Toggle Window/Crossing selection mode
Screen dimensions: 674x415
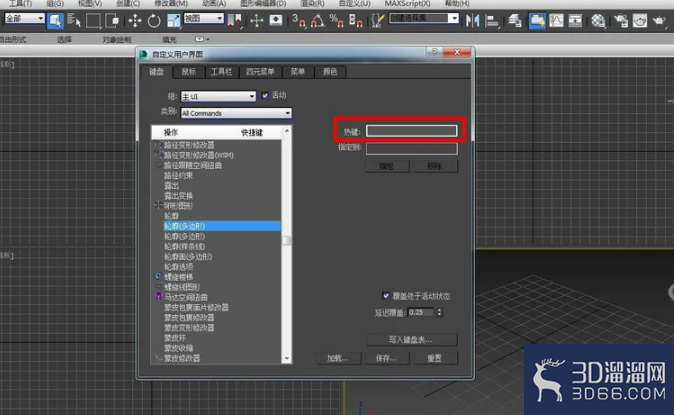click(112, 20)
